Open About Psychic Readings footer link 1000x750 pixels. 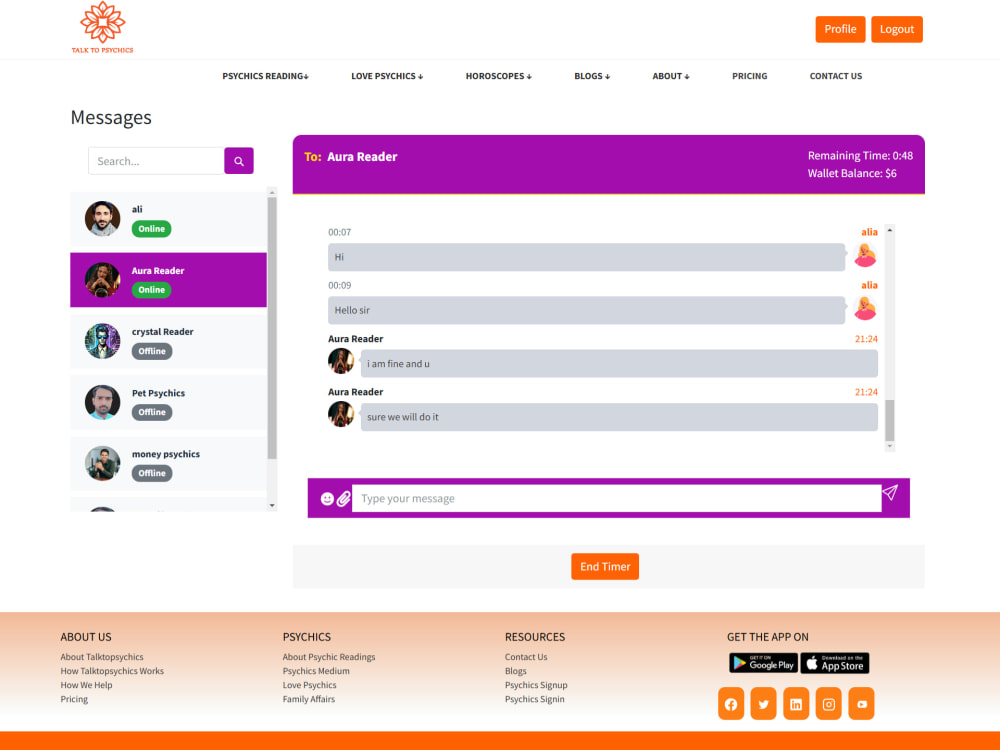click(329, 657)
